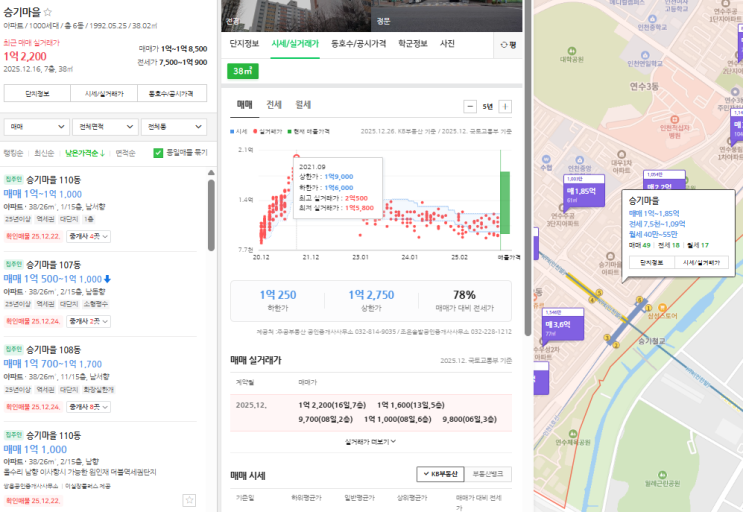Screen dimensions: 743x512
Task: Click the detail panel vertical scrollbar
Action: (528, 166)
